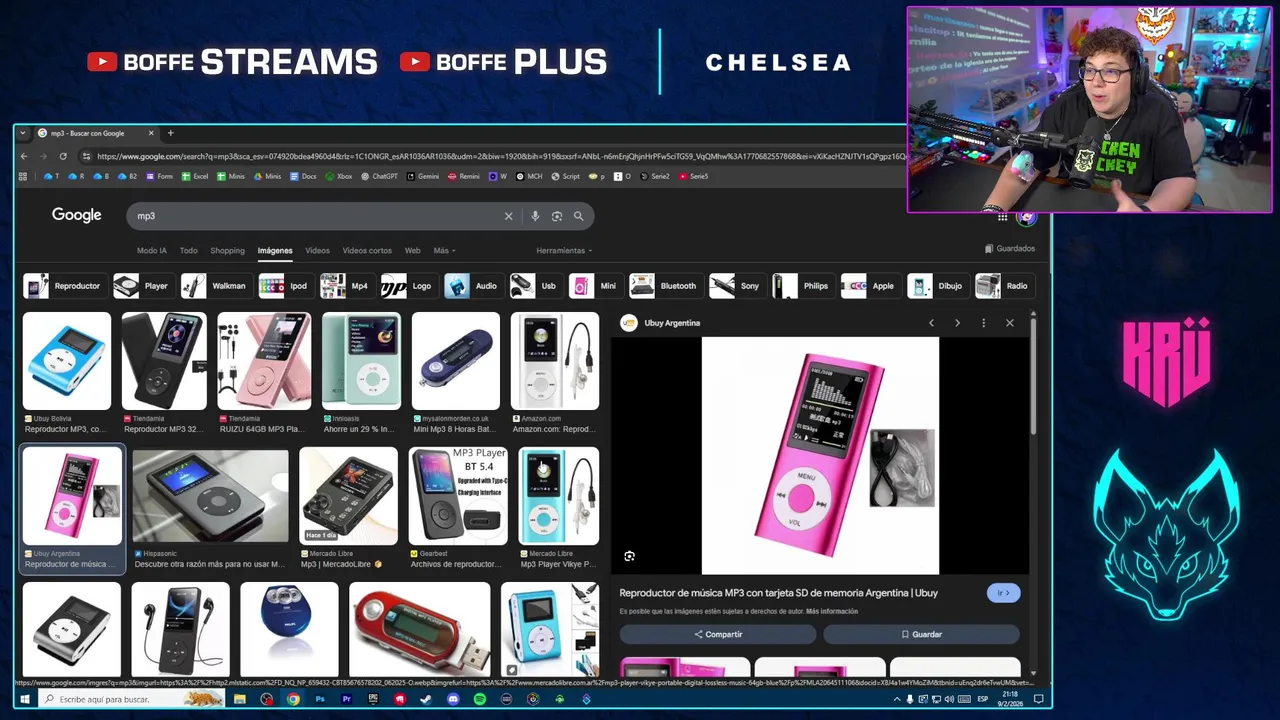
Task: Open the blue clip MP3 thumbnail from Ubuy Bolivia
Action: (67, 361)
